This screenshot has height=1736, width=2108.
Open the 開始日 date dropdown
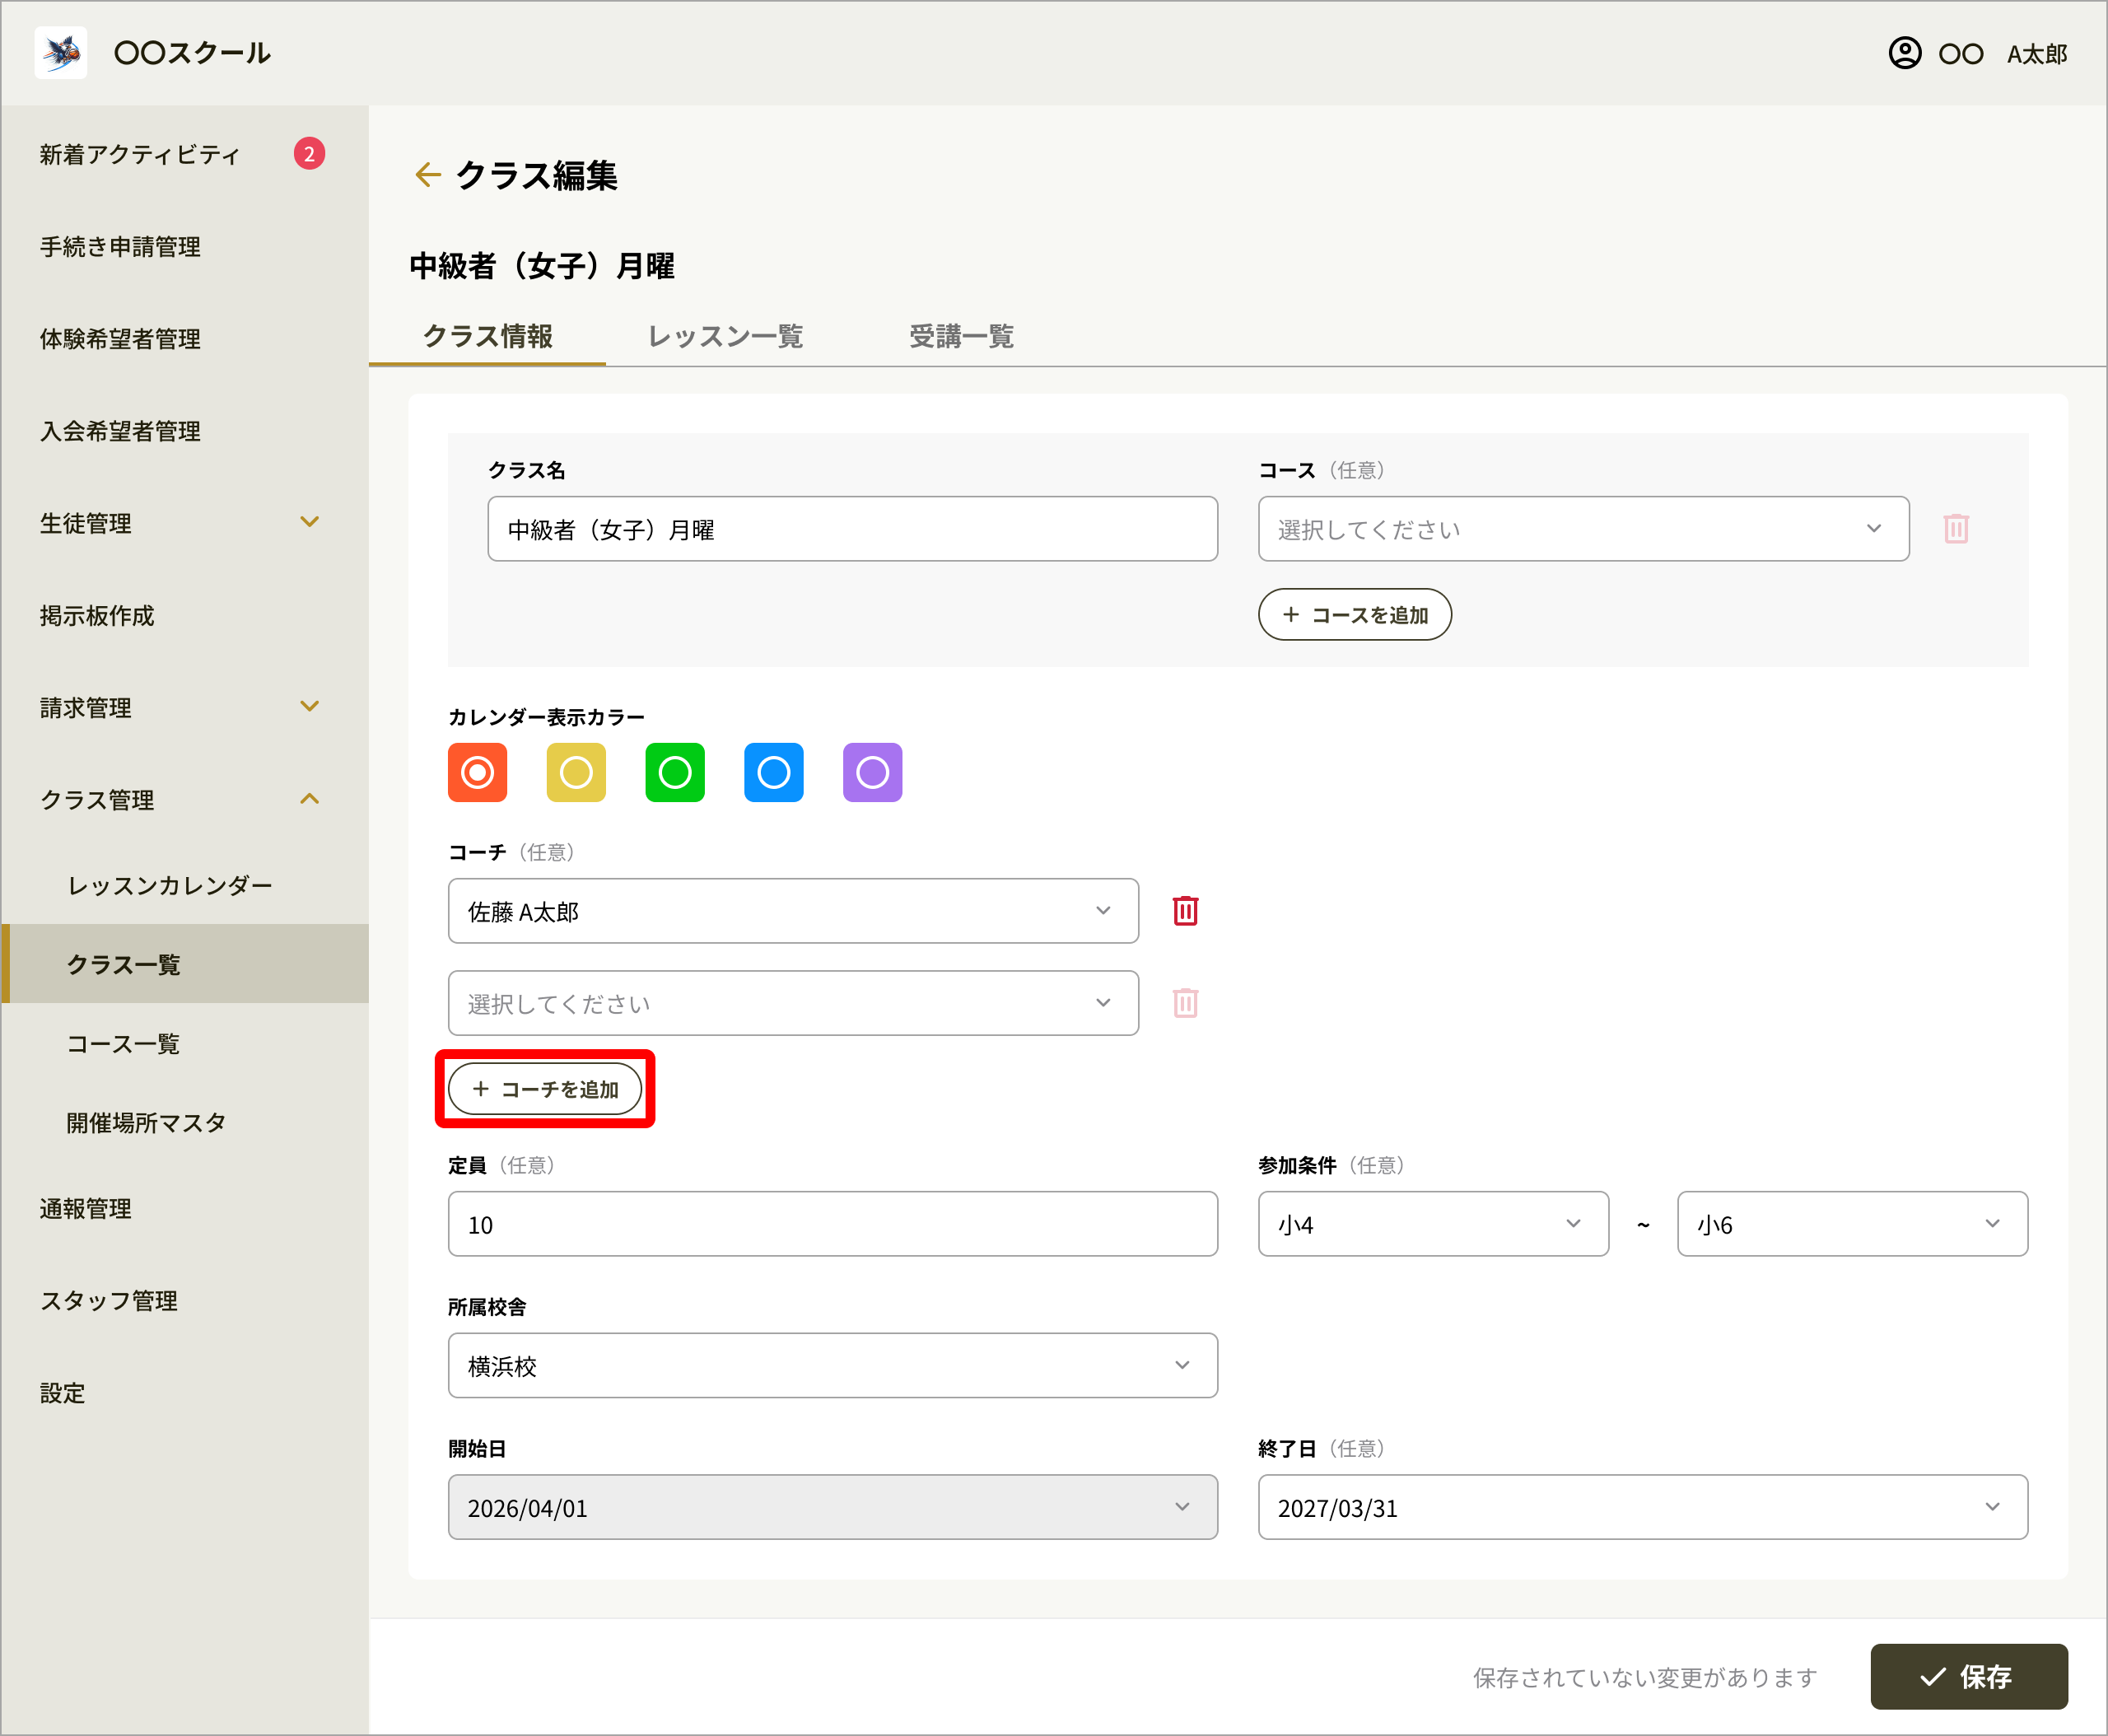click(x=832, y=1507)
